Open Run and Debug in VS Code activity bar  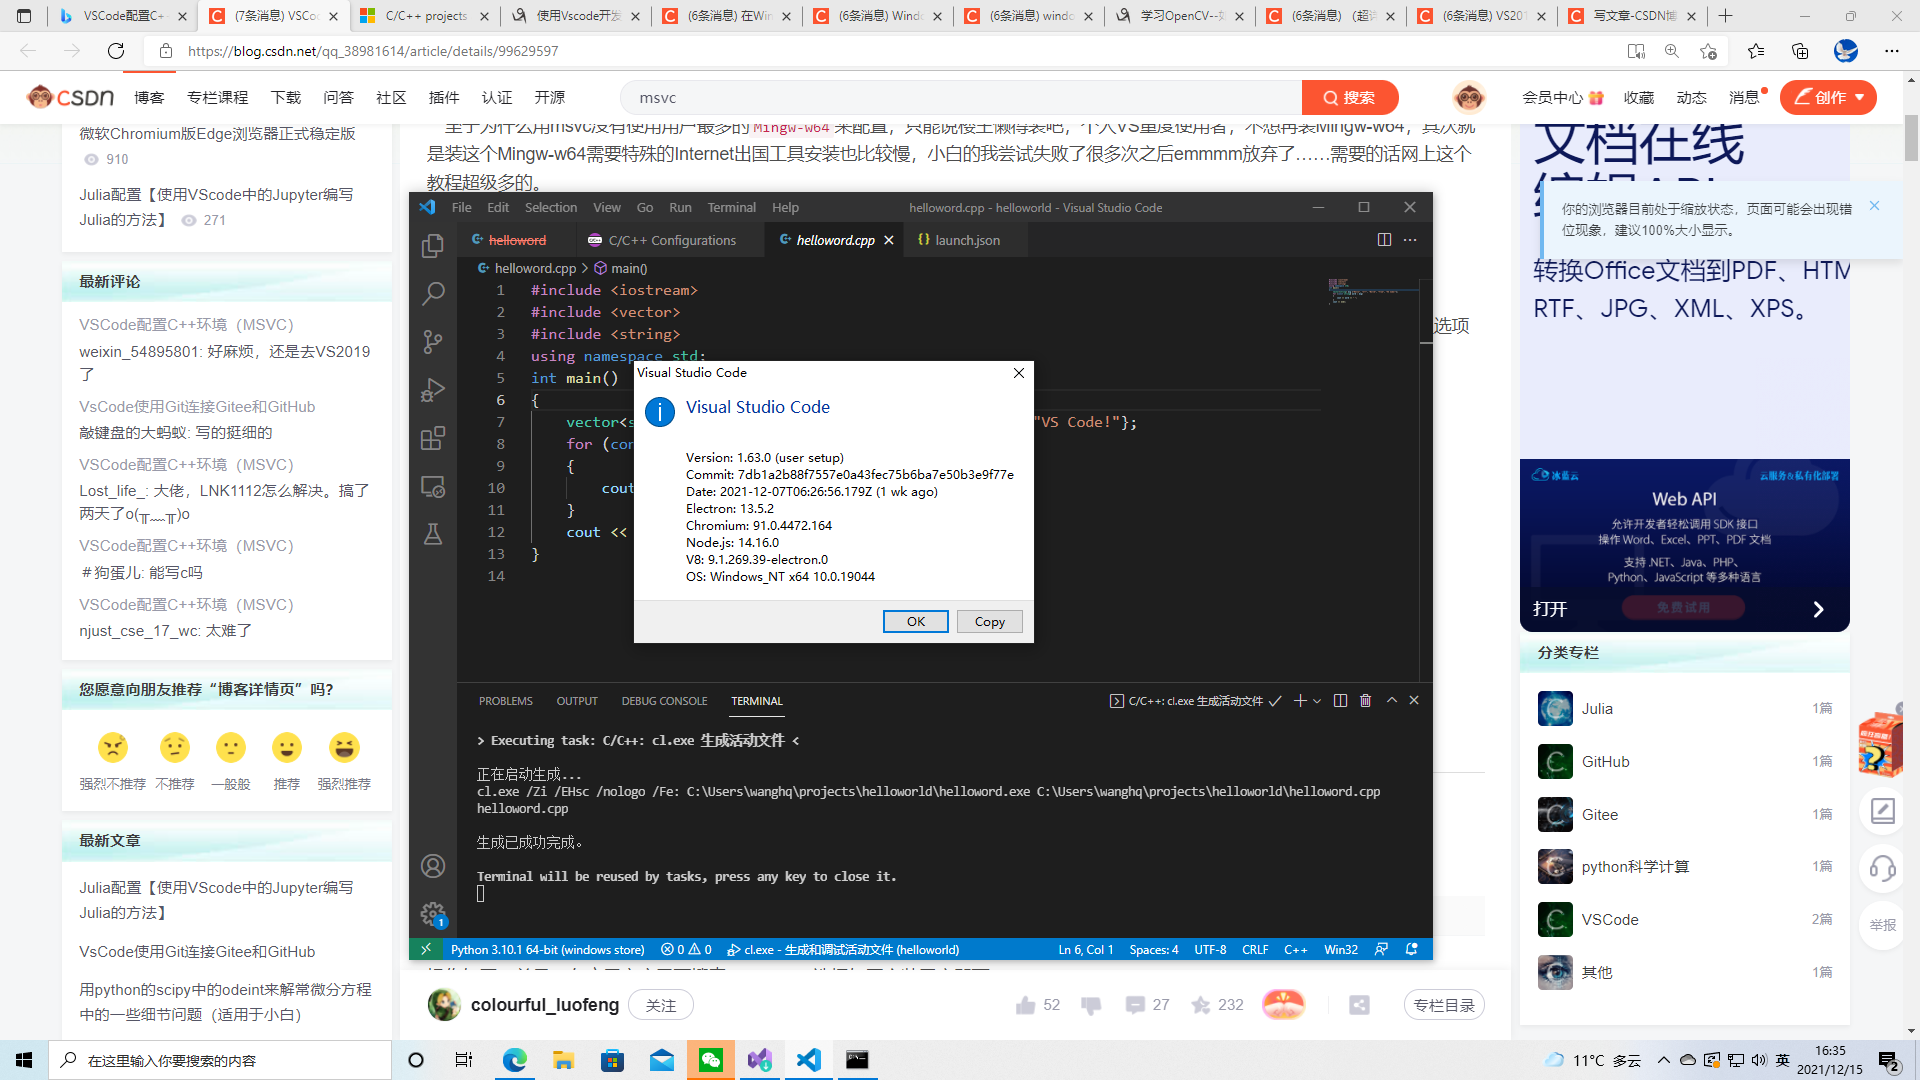coord(433,390)
